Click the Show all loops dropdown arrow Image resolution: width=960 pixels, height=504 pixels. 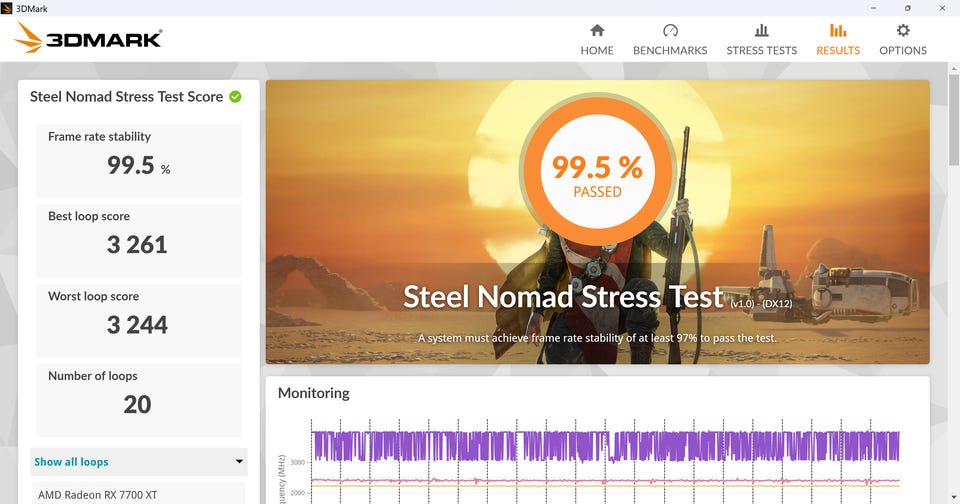(239, 462)
